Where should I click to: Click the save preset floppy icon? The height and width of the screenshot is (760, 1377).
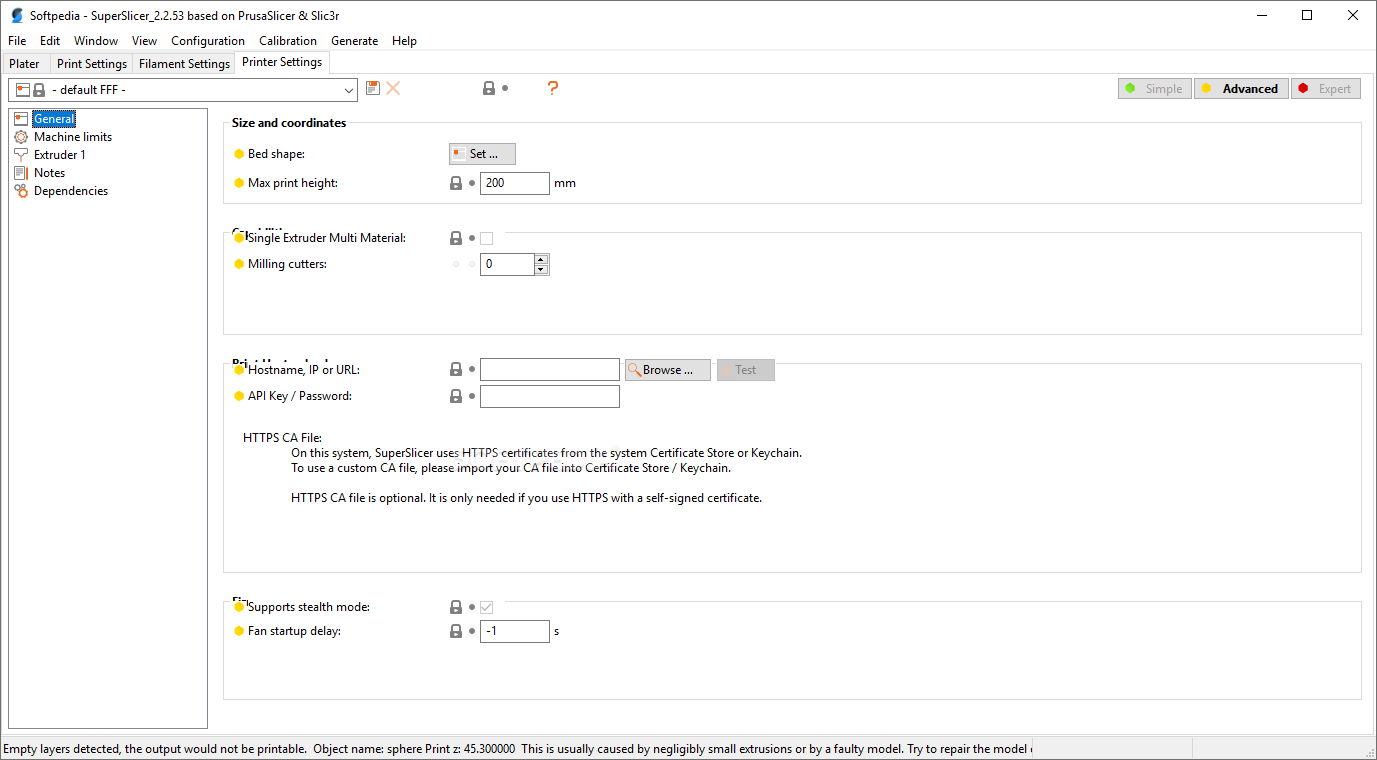(x=373, y=88)
